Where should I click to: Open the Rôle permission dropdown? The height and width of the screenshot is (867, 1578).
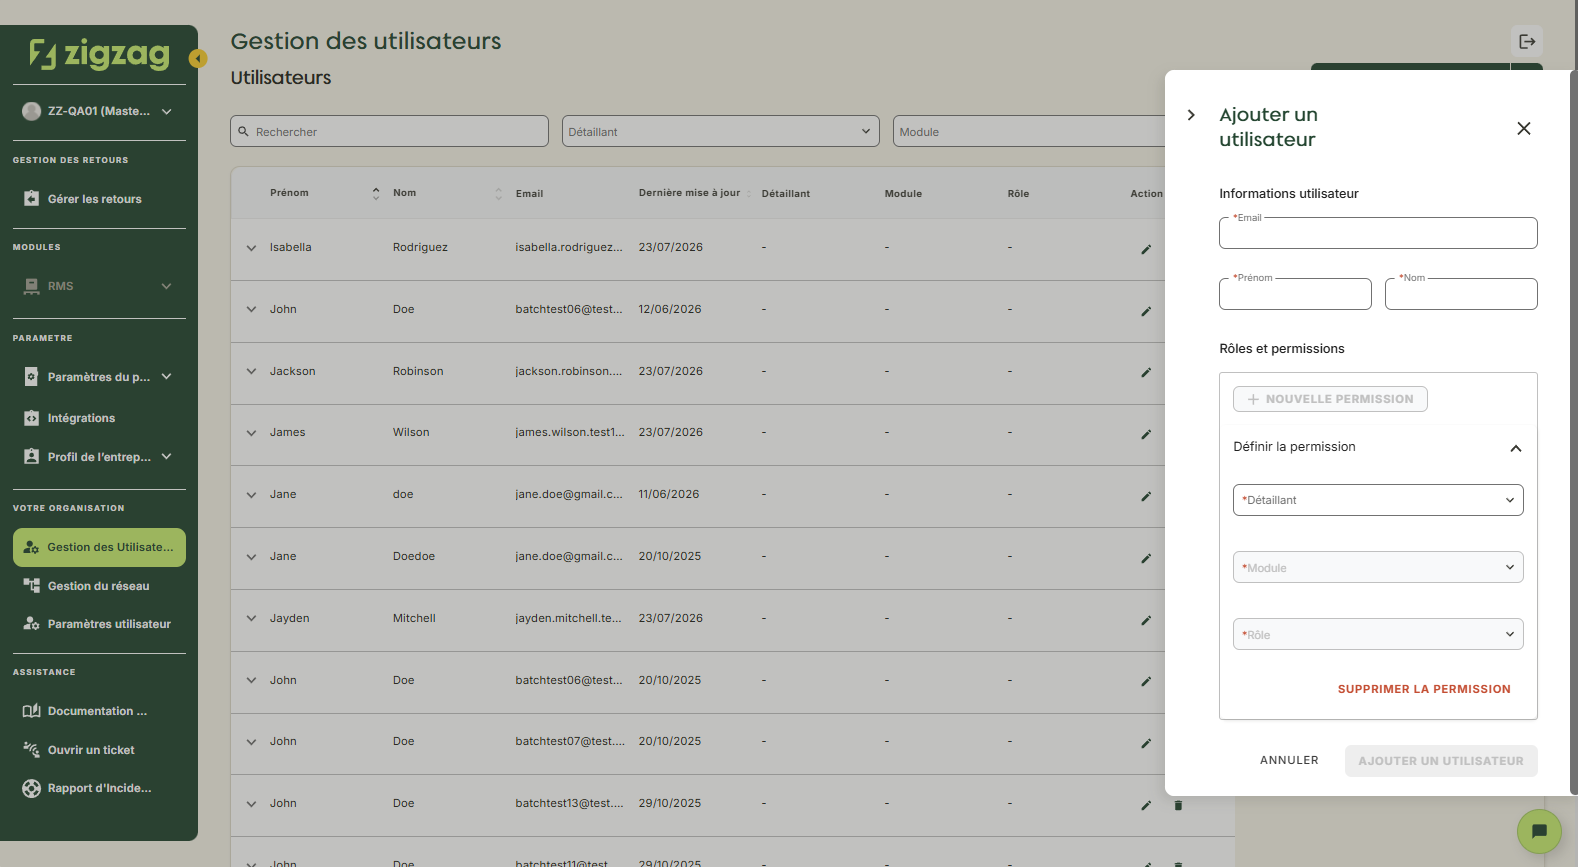tap(1378, 634)
